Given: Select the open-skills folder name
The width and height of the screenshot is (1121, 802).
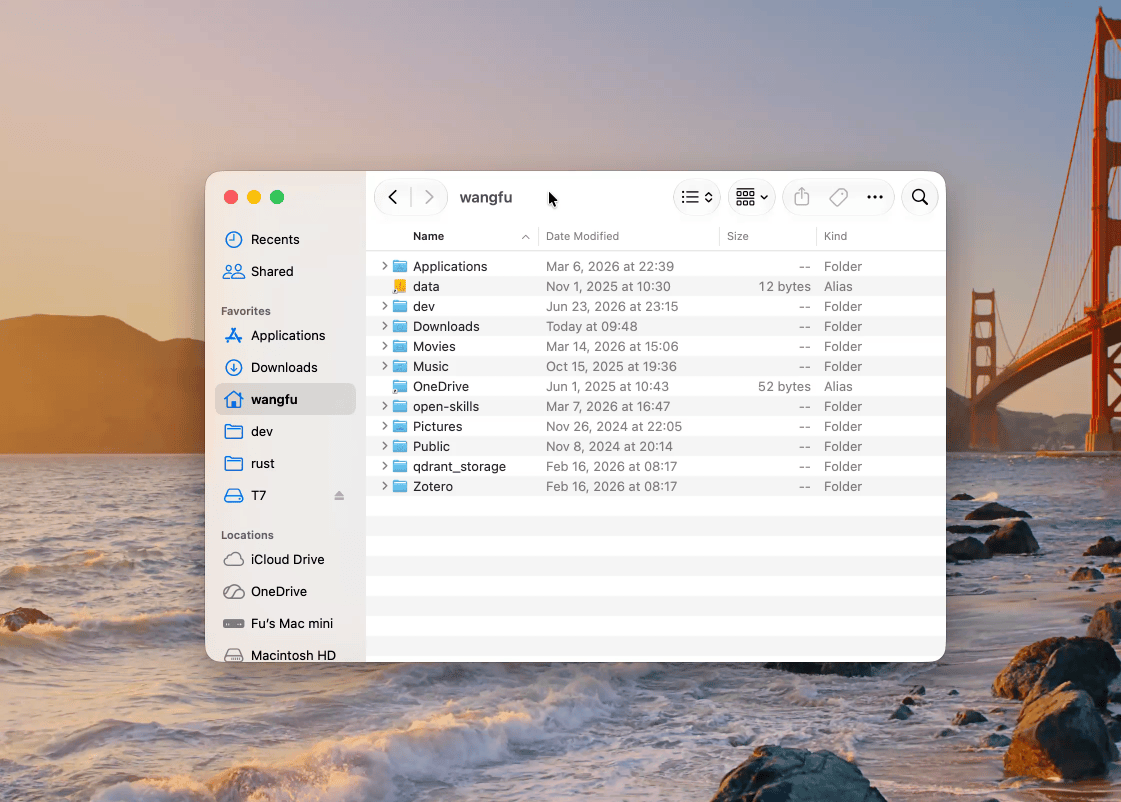Looking at the screenshot, I should (445, 407).
